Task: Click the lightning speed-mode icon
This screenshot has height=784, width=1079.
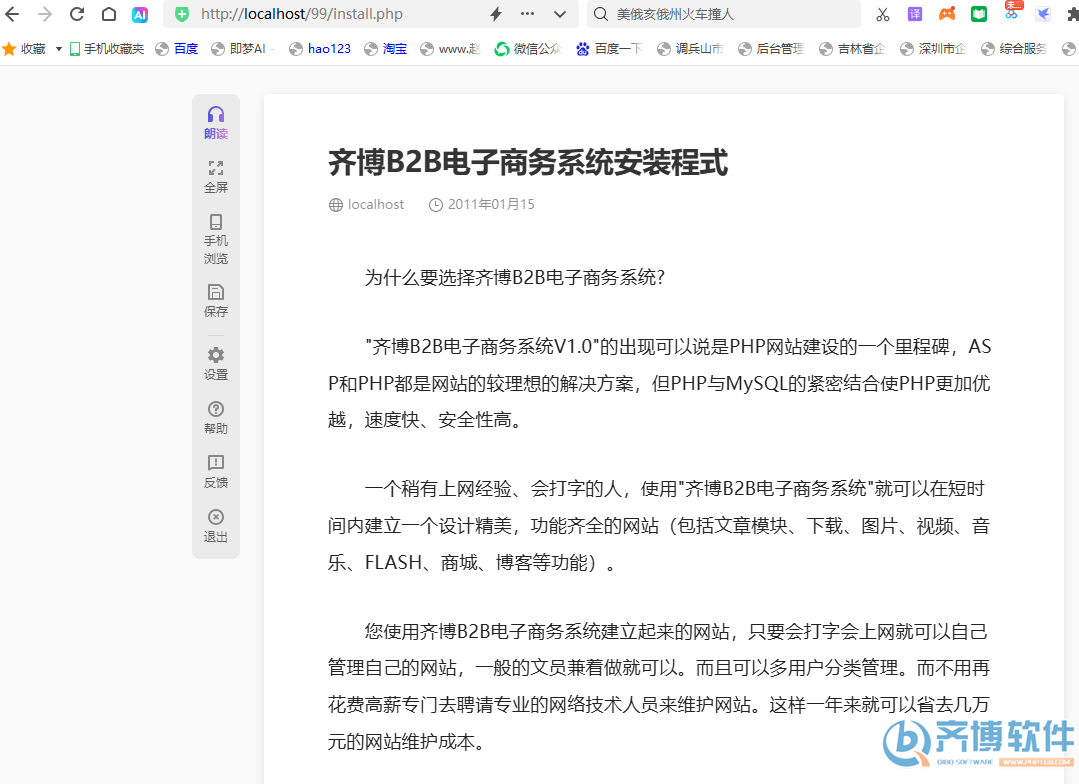Action: tap(495, 14)
